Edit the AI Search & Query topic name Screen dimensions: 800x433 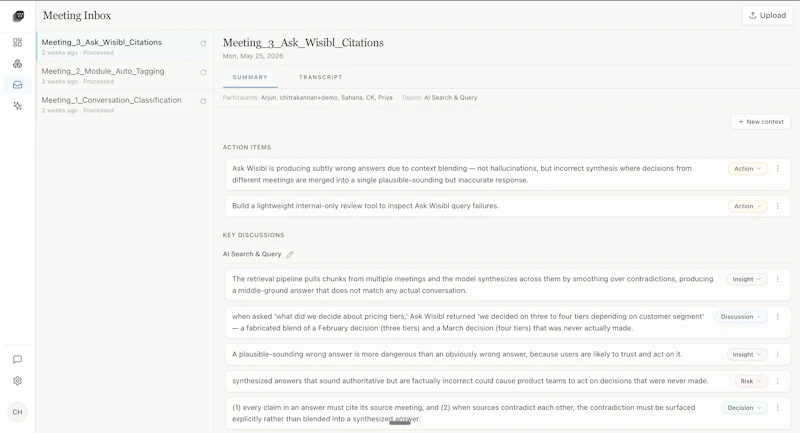click(x=290, y=254)
